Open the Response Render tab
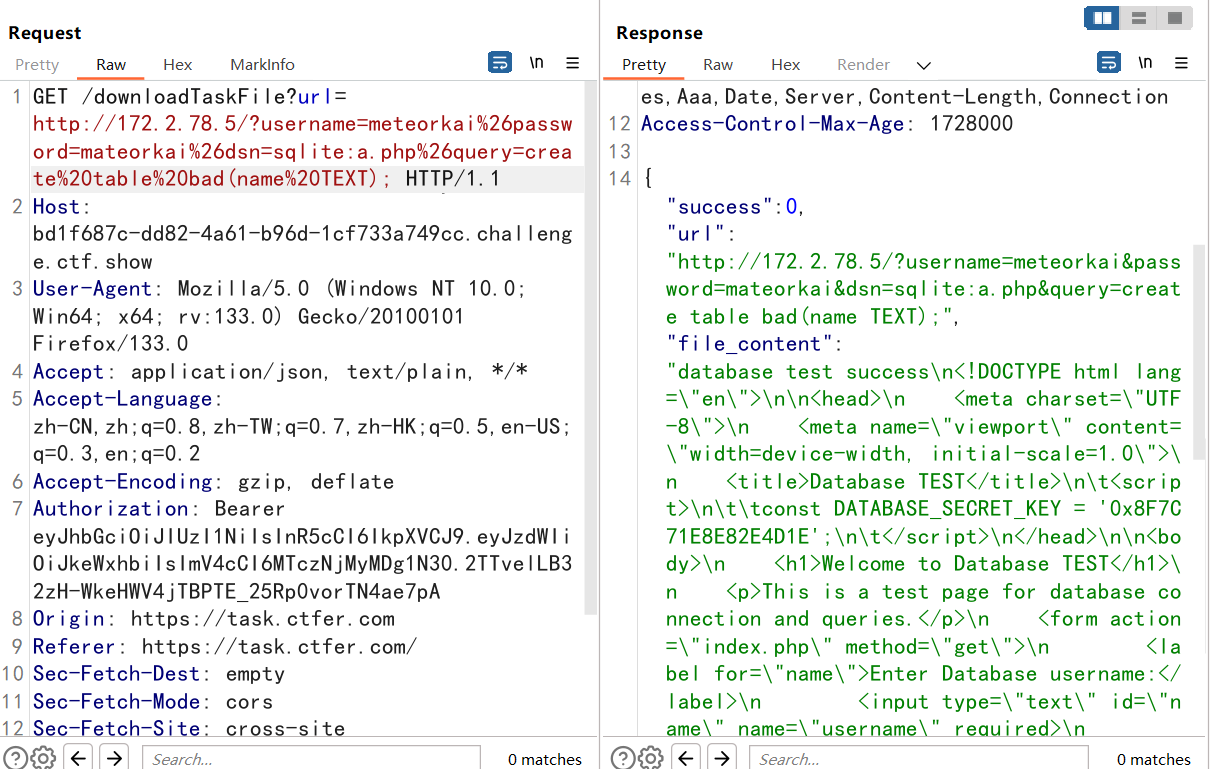This screenshot has height=769, width=1210. (x=863, y=64)
